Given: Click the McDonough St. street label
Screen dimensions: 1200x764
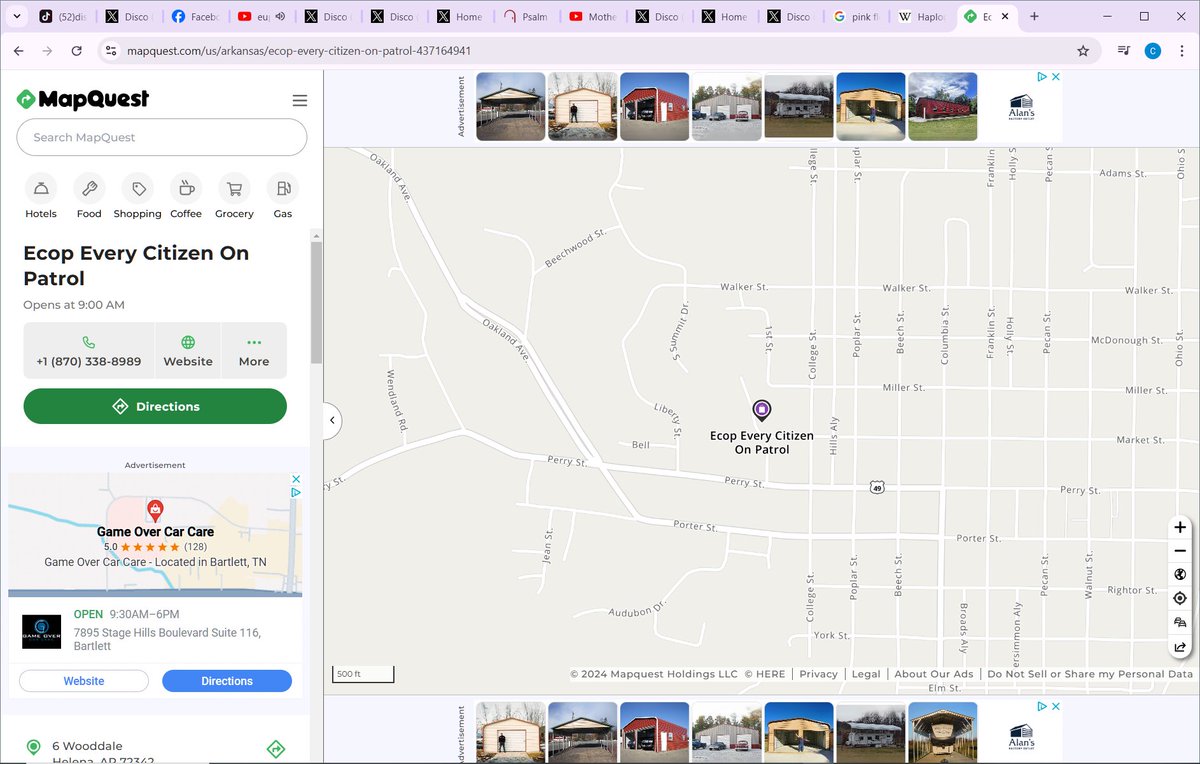Looking at the screenshot, I should point(1127,340).
